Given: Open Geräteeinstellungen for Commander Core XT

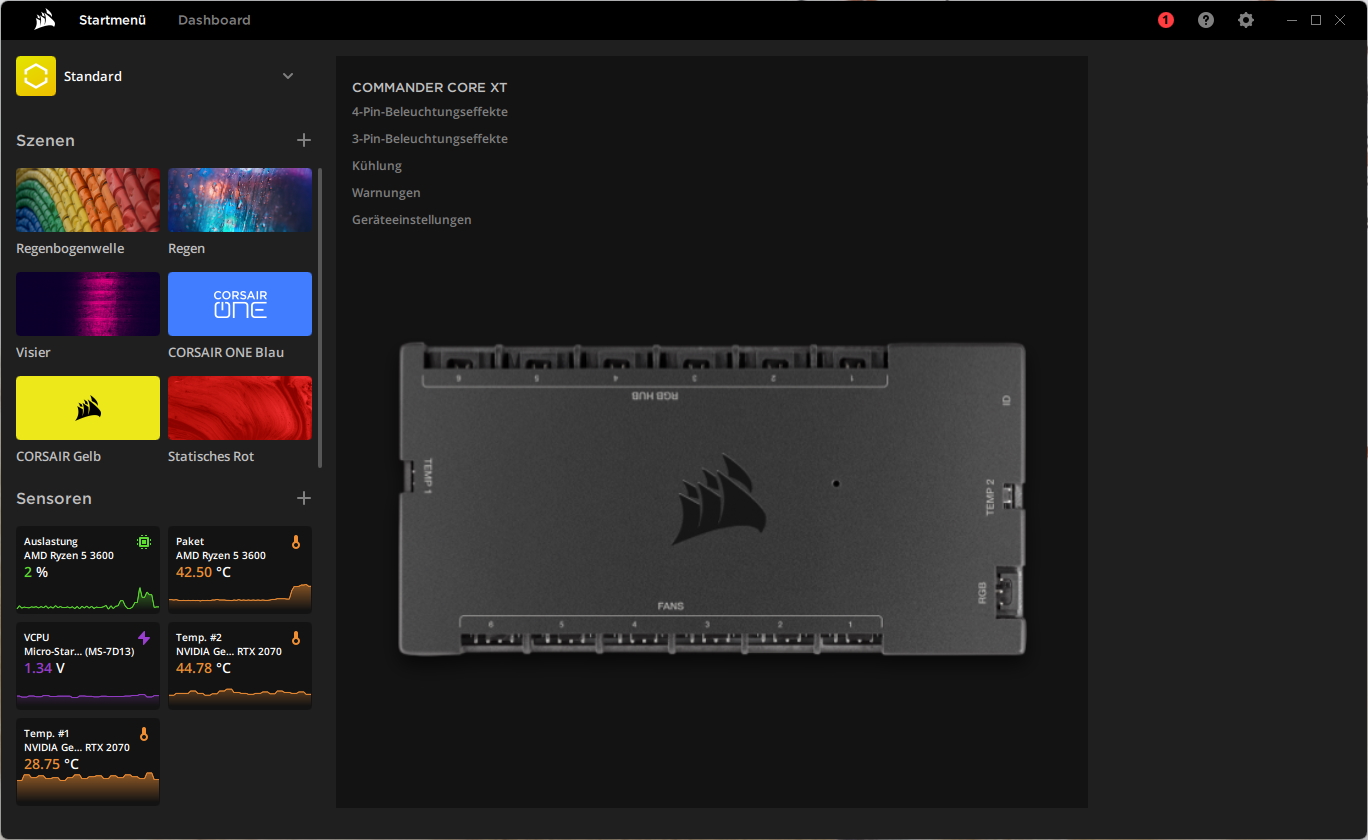Looking at the screenshot, I should point(411,220).
